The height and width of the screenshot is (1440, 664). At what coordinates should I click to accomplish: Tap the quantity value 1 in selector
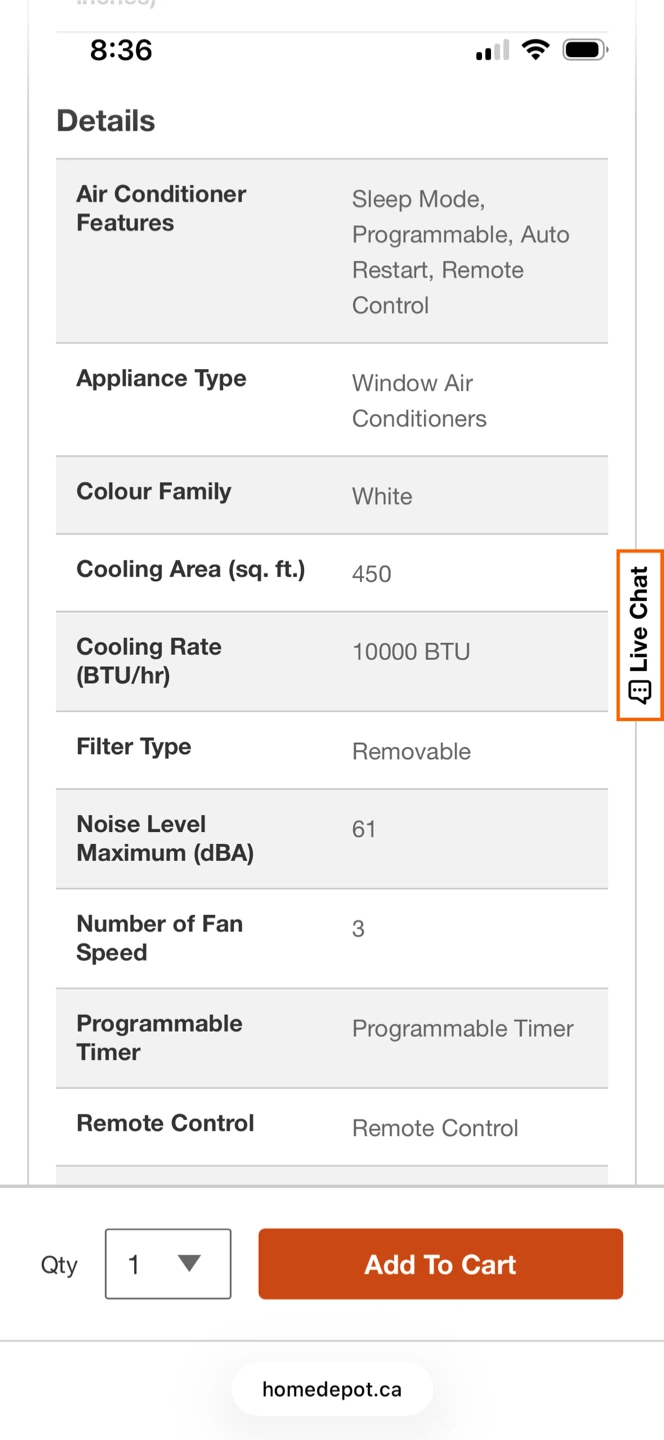coord(134,1265)
